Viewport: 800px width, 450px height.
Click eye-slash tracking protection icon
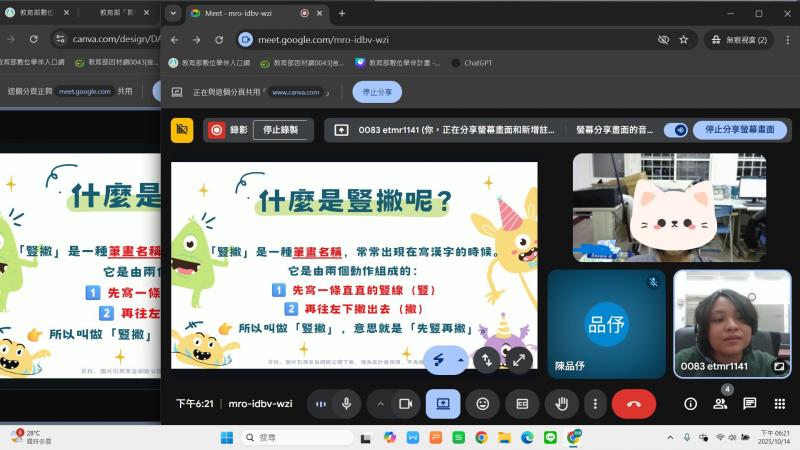pos(663,40)
